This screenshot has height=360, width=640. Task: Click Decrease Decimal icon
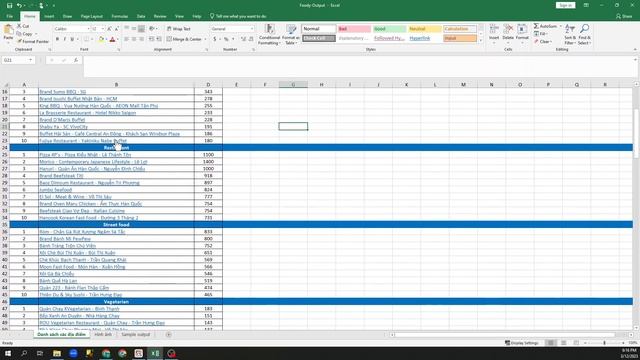[251, 40]
